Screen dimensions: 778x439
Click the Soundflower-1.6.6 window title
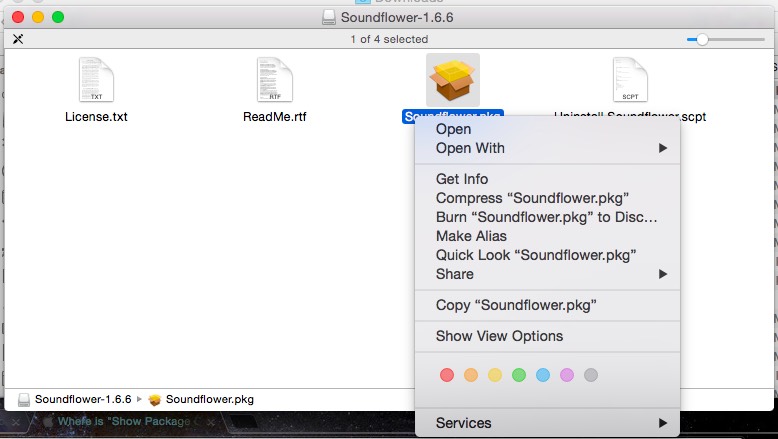pos(397,17)
